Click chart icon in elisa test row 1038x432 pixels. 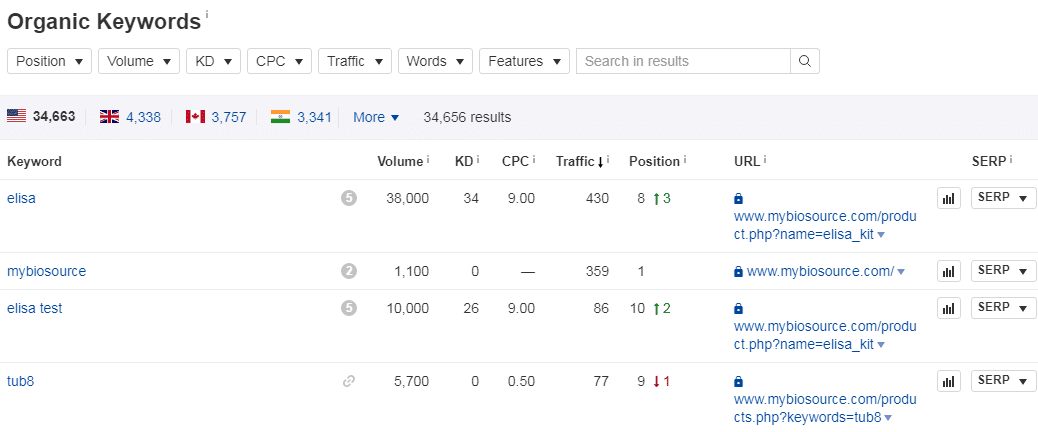click(x=949, y=308)
